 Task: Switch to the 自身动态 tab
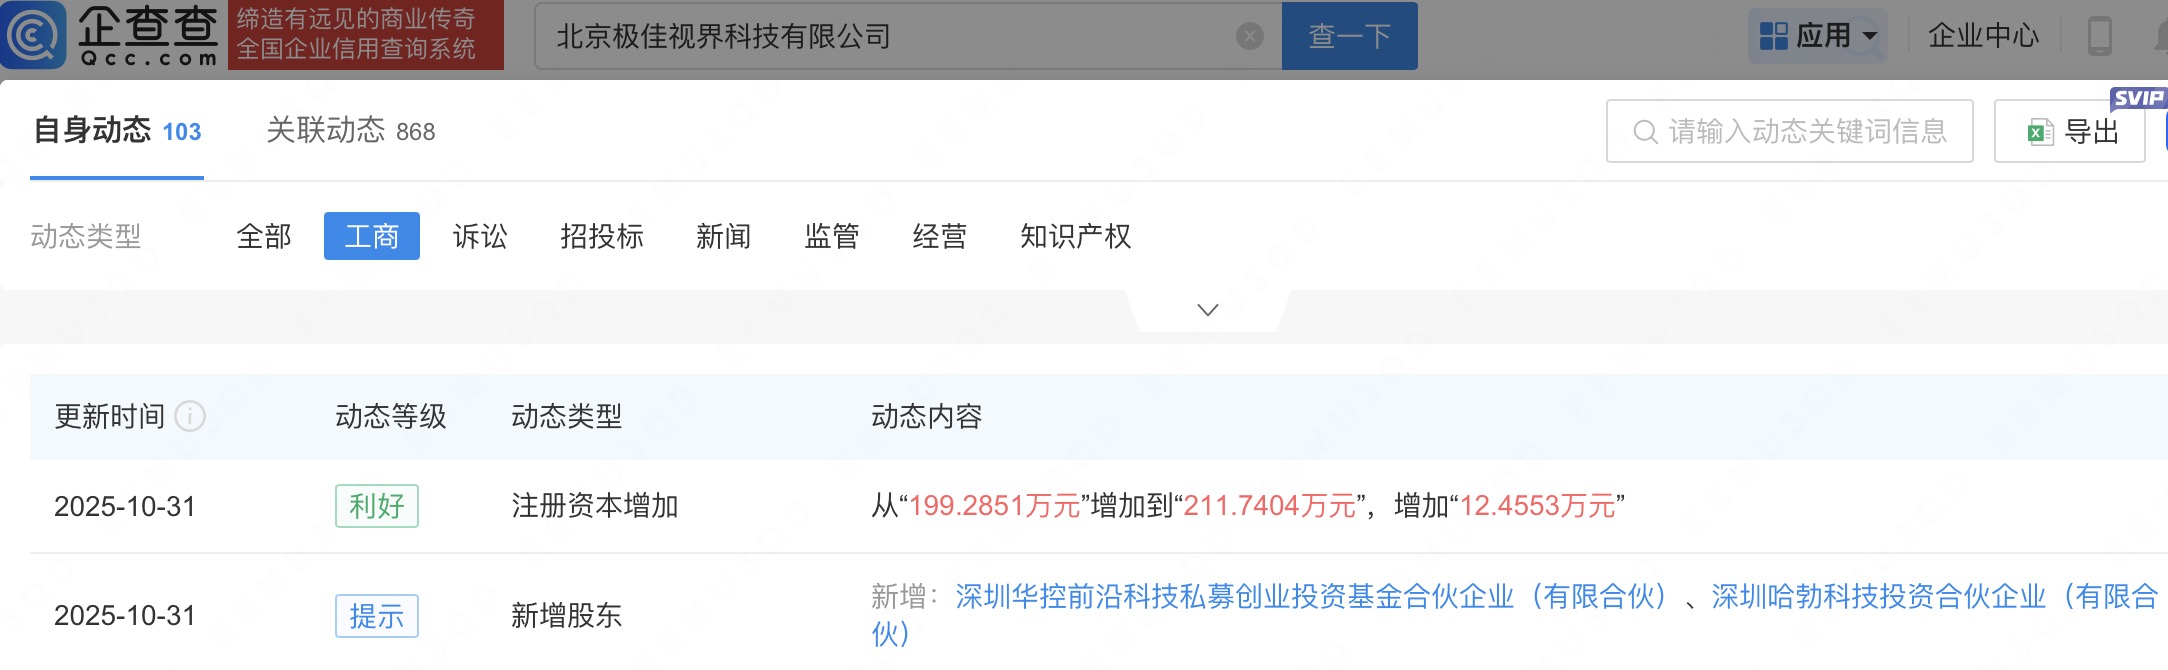[117, 131]
